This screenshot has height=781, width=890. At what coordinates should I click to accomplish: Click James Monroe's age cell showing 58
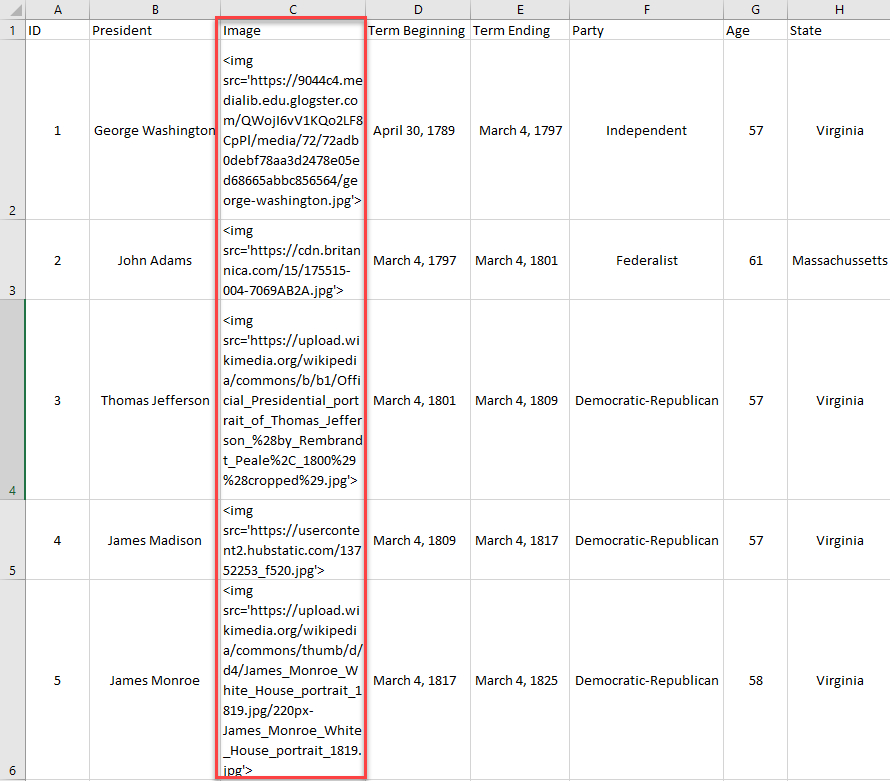755,680
